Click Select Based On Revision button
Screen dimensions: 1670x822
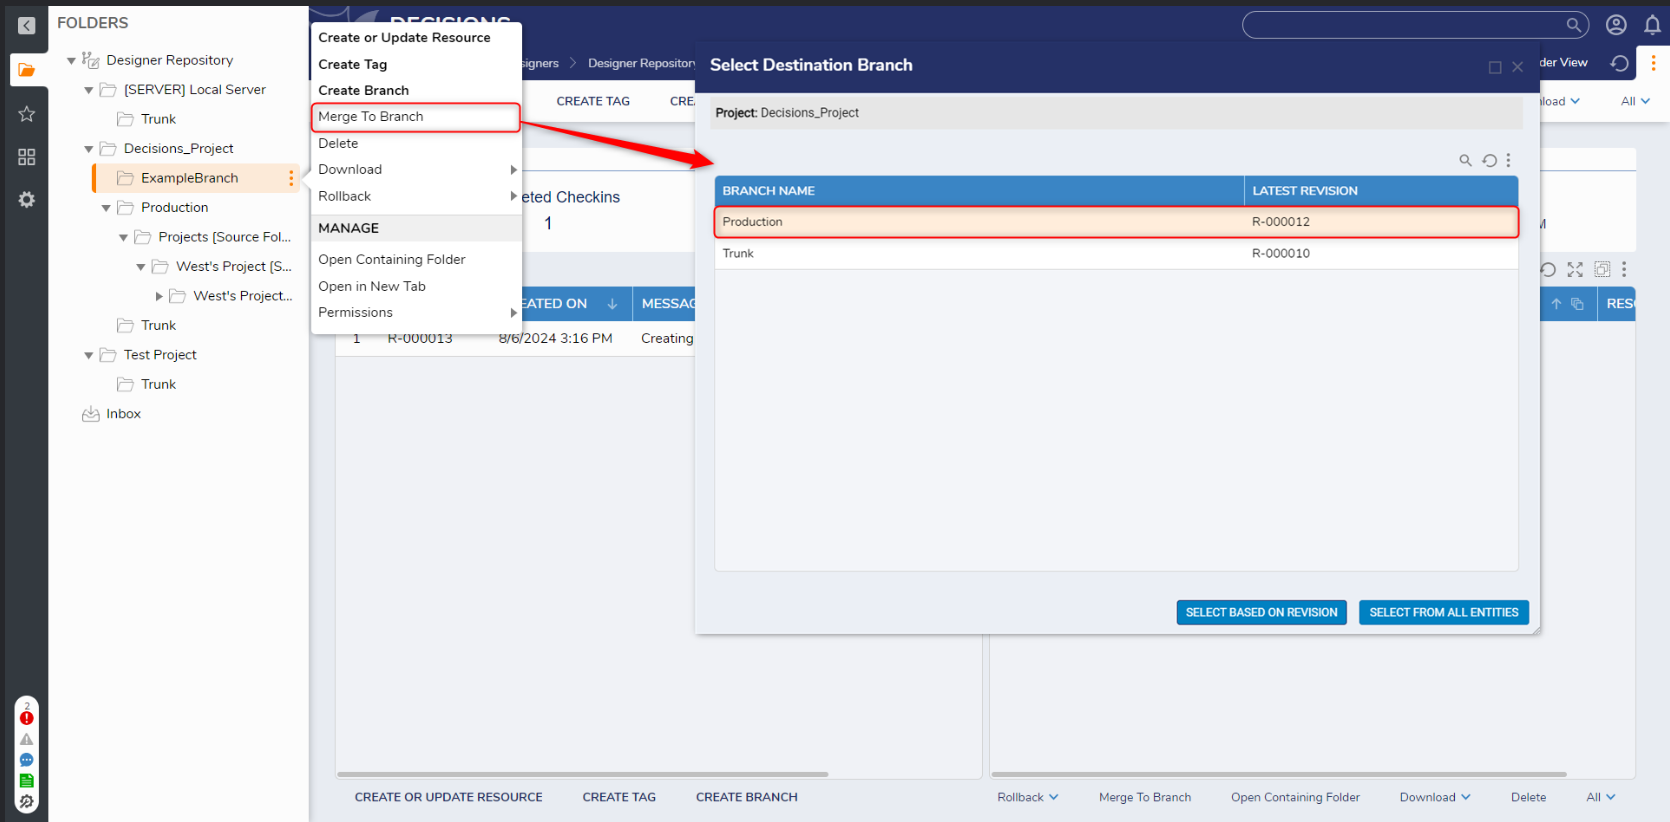point(1261,612)
